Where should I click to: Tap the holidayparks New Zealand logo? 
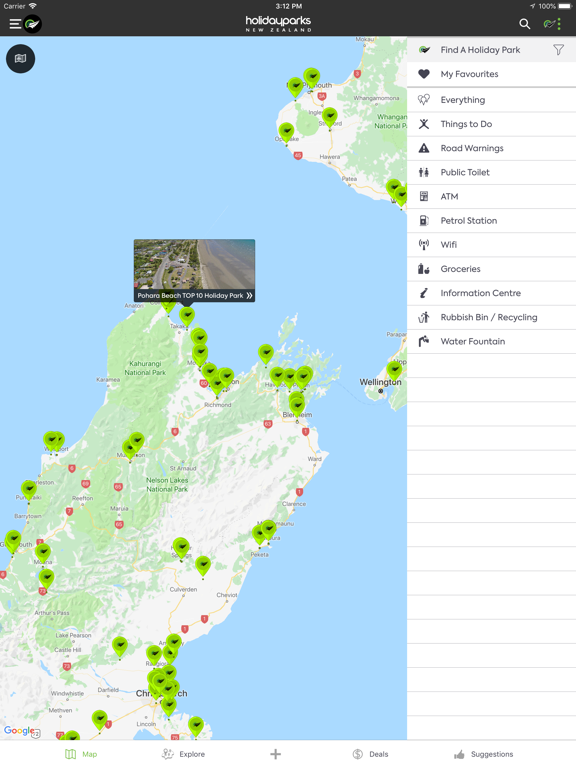(278, 23)
